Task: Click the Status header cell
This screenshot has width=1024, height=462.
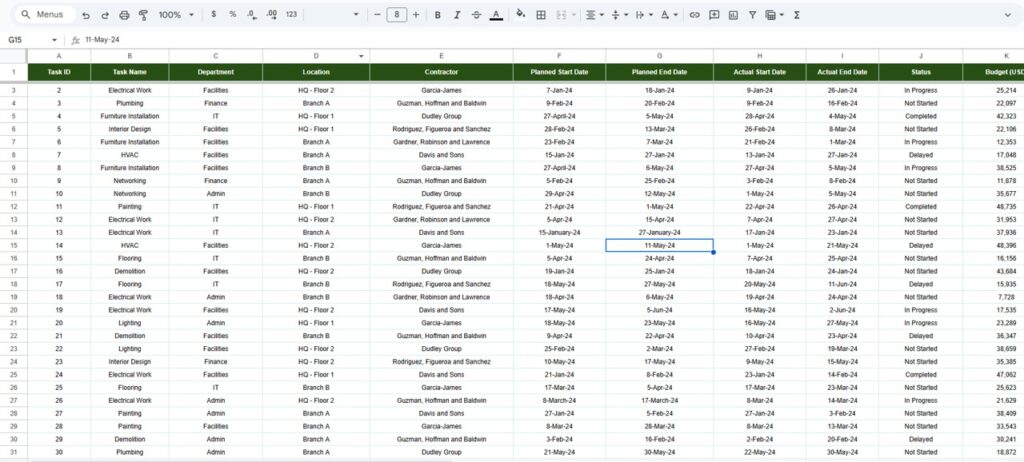Action: point(920,72)
